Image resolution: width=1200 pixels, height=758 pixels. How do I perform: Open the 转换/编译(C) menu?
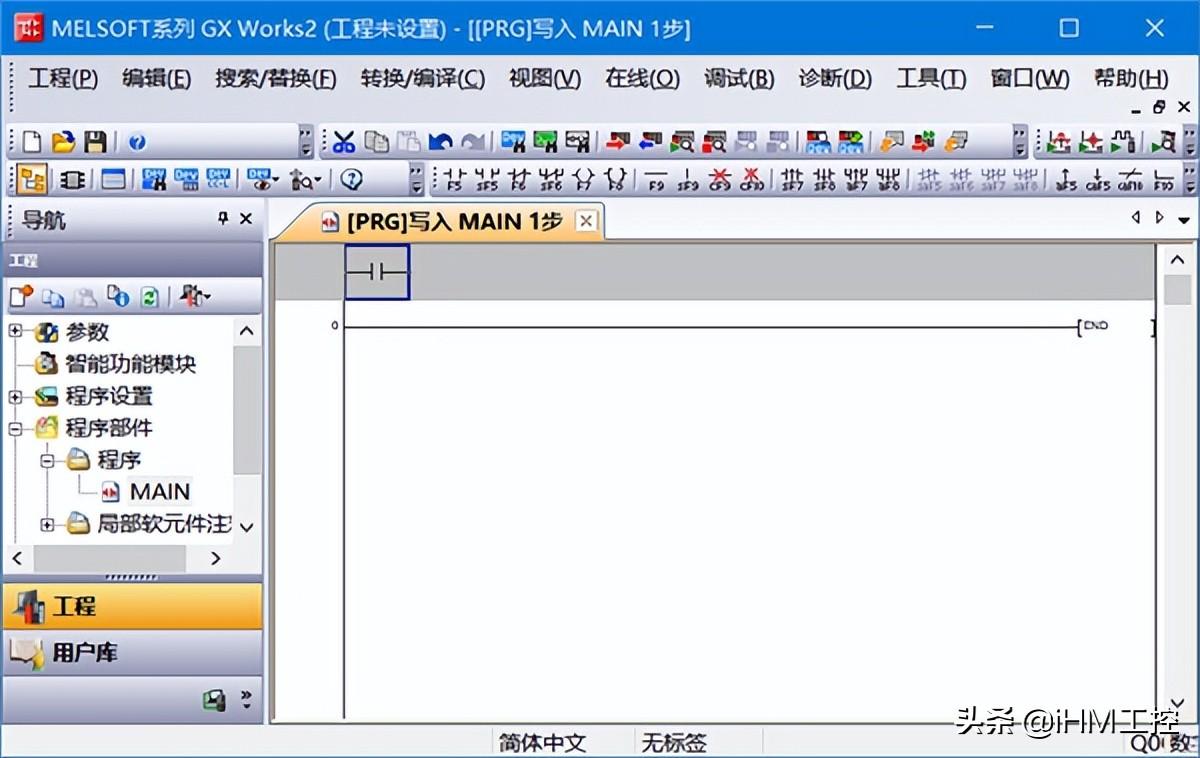click(x=423, y=79)
